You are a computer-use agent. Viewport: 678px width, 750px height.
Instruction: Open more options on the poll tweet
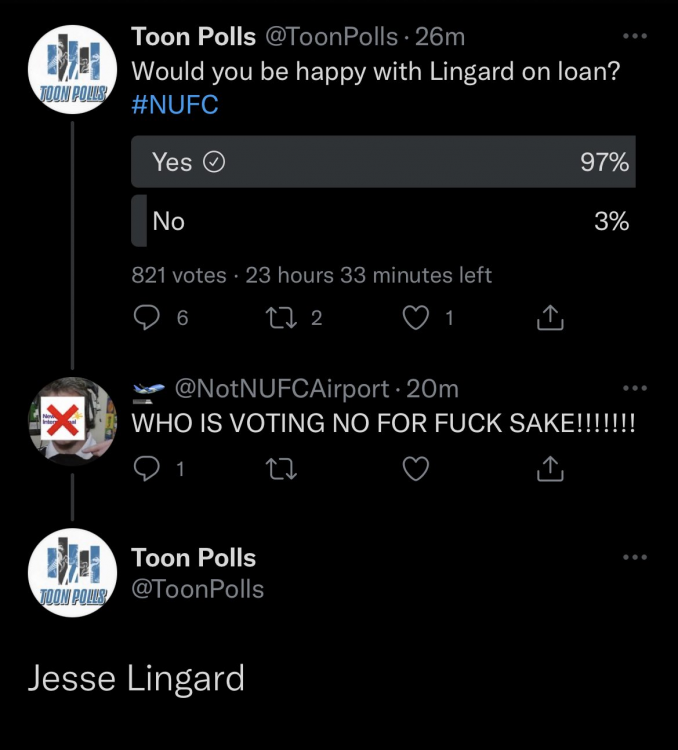635,36
